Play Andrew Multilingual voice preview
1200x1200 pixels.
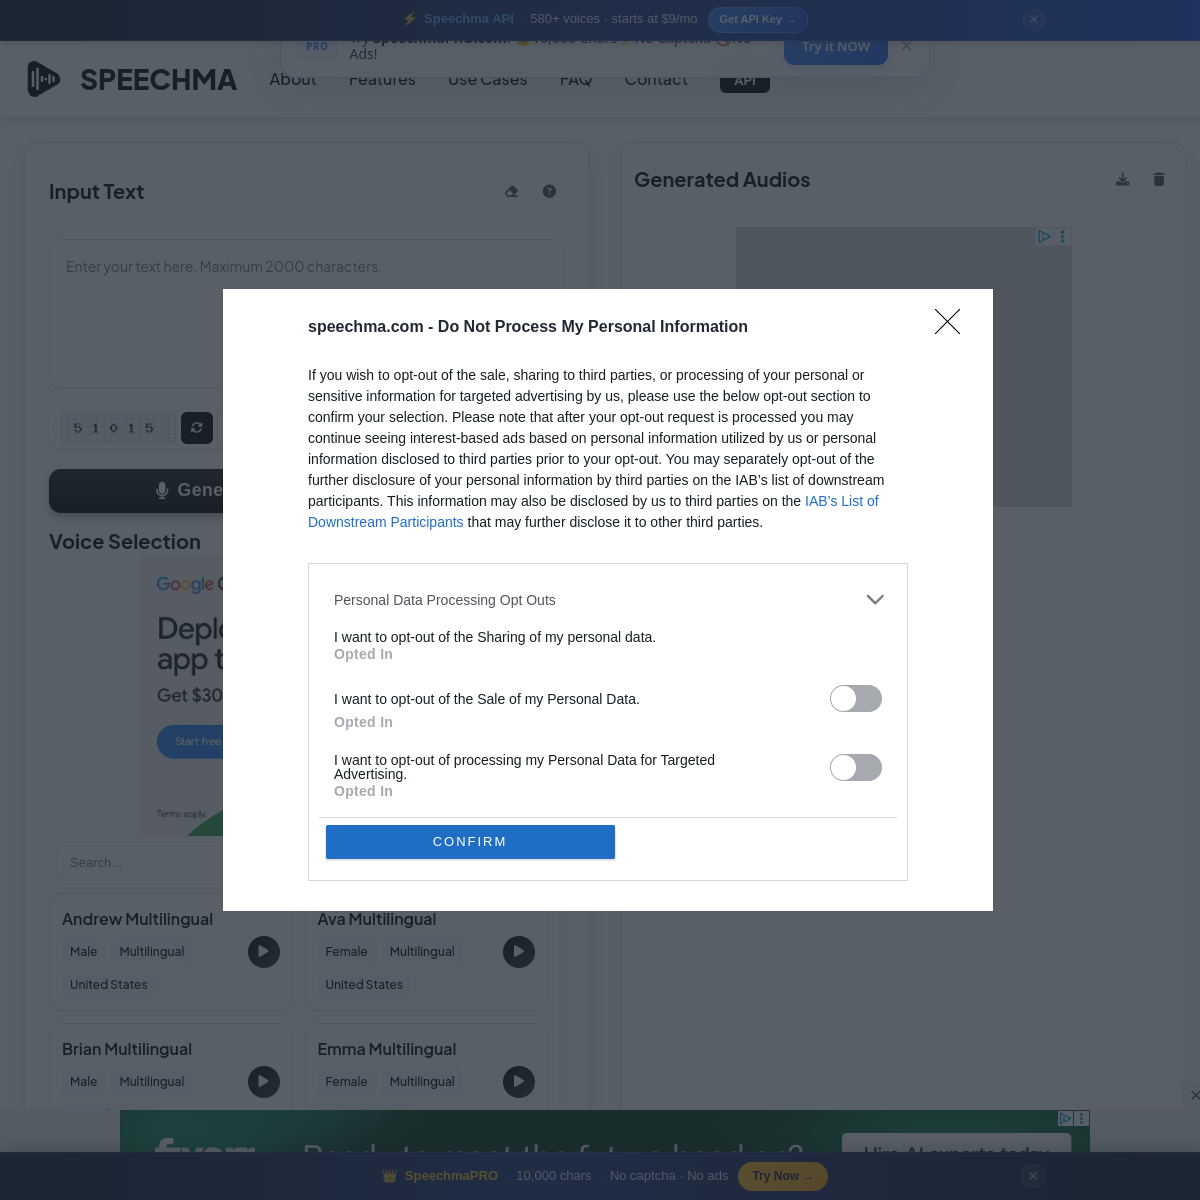point(264,952)
